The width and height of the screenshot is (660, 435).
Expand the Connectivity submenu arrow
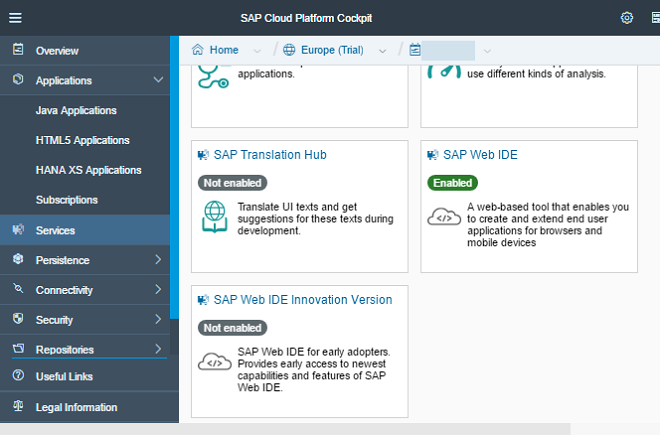(x=158, y=289)
